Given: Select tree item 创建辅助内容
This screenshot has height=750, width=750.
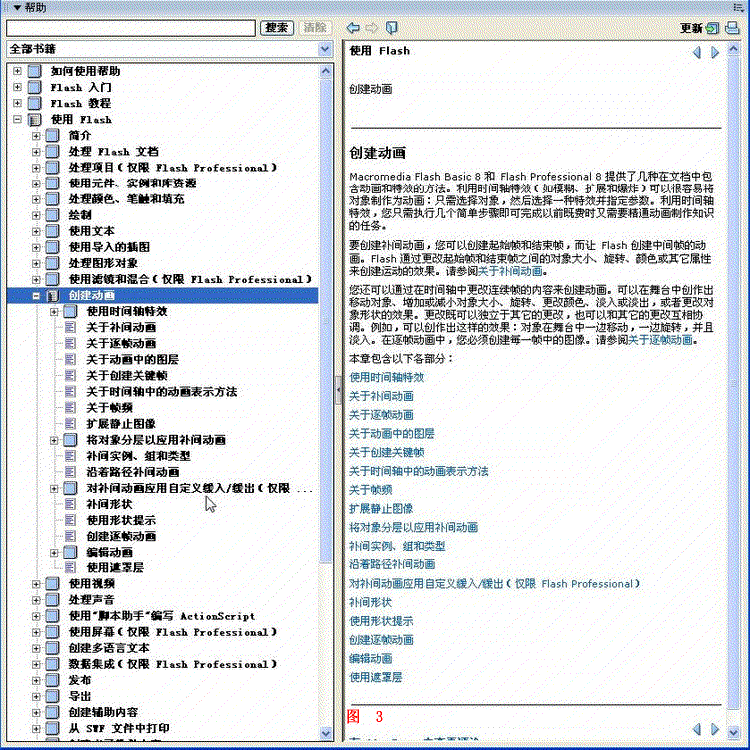Looking at the screenshot, I should [103, 712].
